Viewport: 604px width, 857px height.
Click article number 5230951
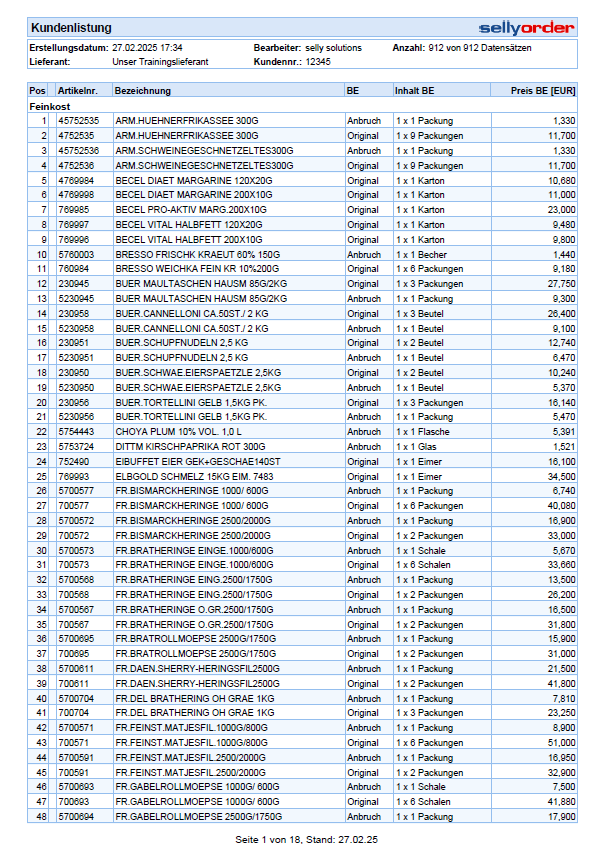point(76,357)
